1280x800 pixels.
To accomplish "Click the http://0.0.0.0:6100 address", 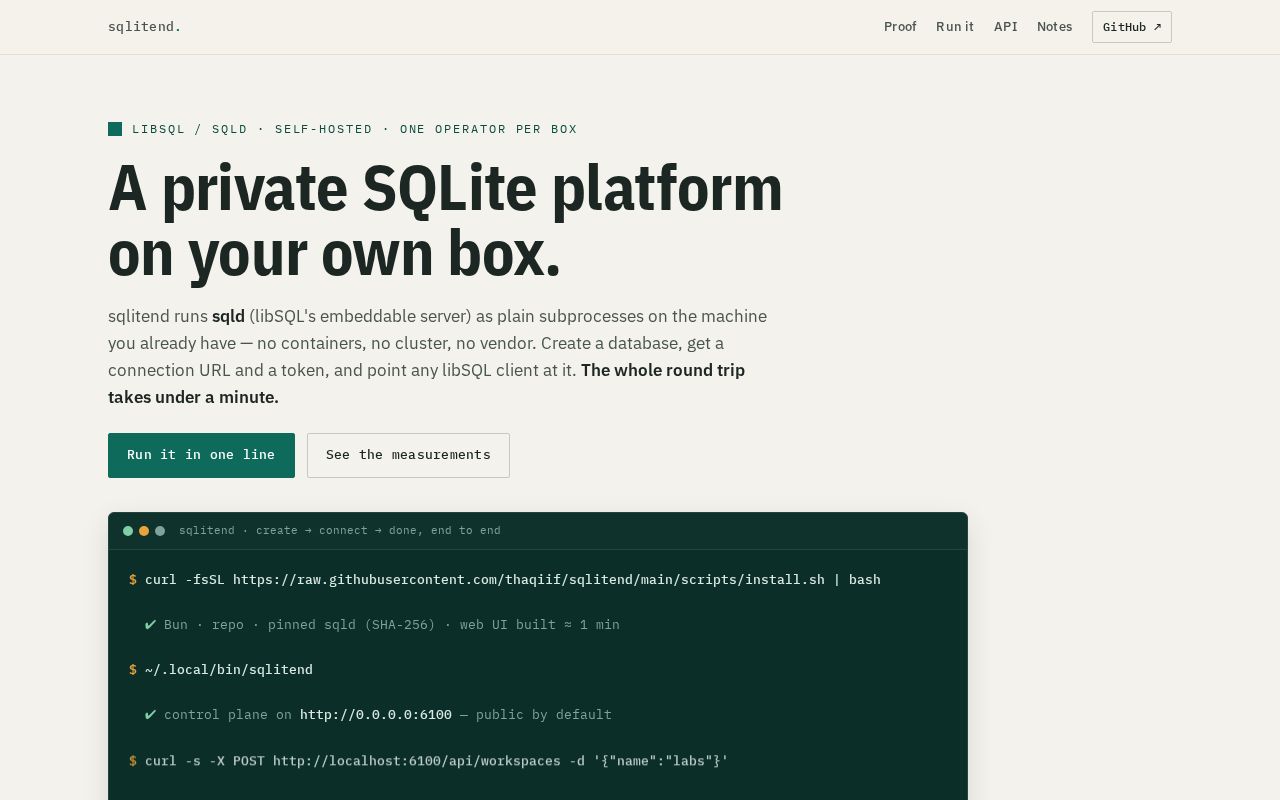I will tap(376, 715).
